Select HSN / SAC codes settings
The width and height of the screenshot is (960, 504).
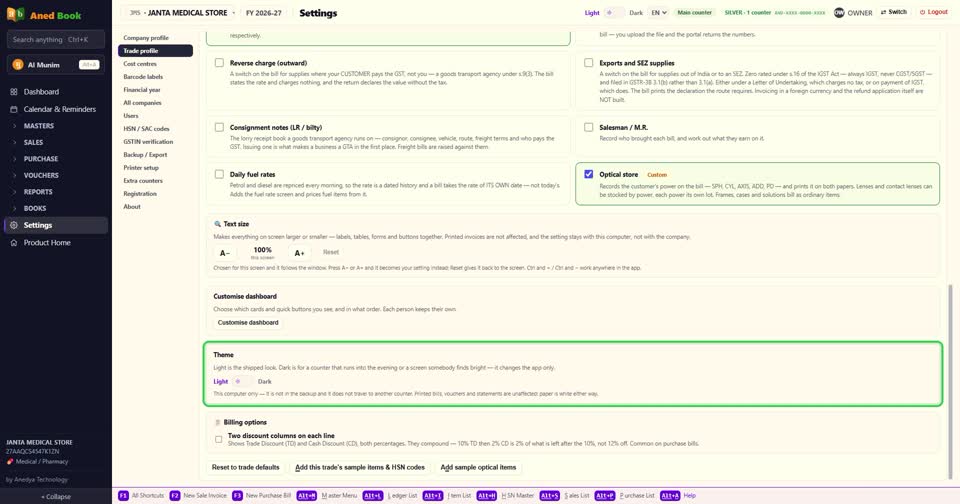click(155, 129)
